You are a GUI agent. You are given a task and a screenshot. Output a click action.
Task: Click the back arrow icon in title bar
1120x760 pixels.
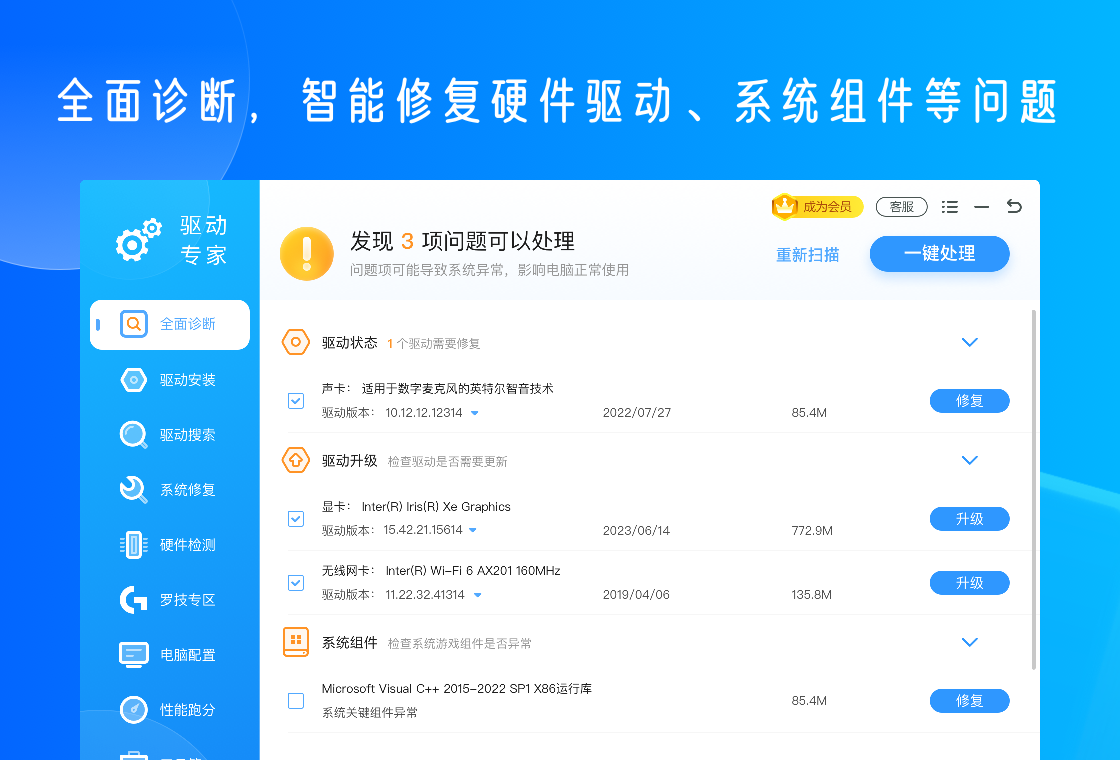pyautogui.click(x=1014, y=206)
